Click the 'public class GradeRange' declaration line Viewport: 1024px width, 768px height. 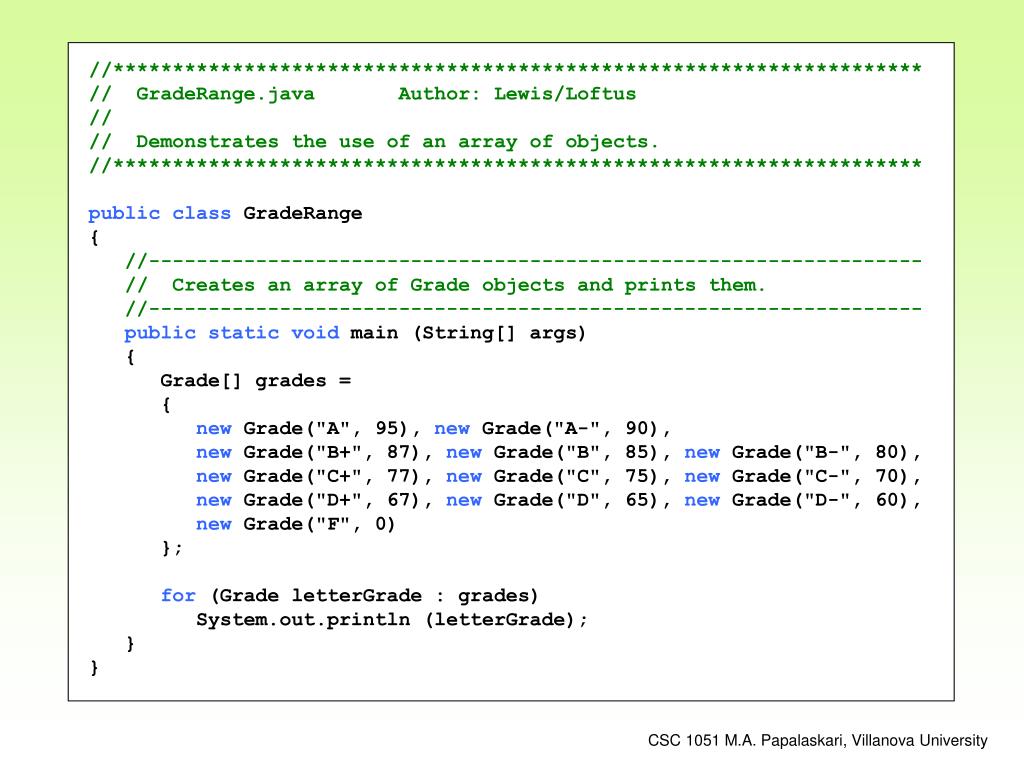pyautogui.click(x=225, y=214)
